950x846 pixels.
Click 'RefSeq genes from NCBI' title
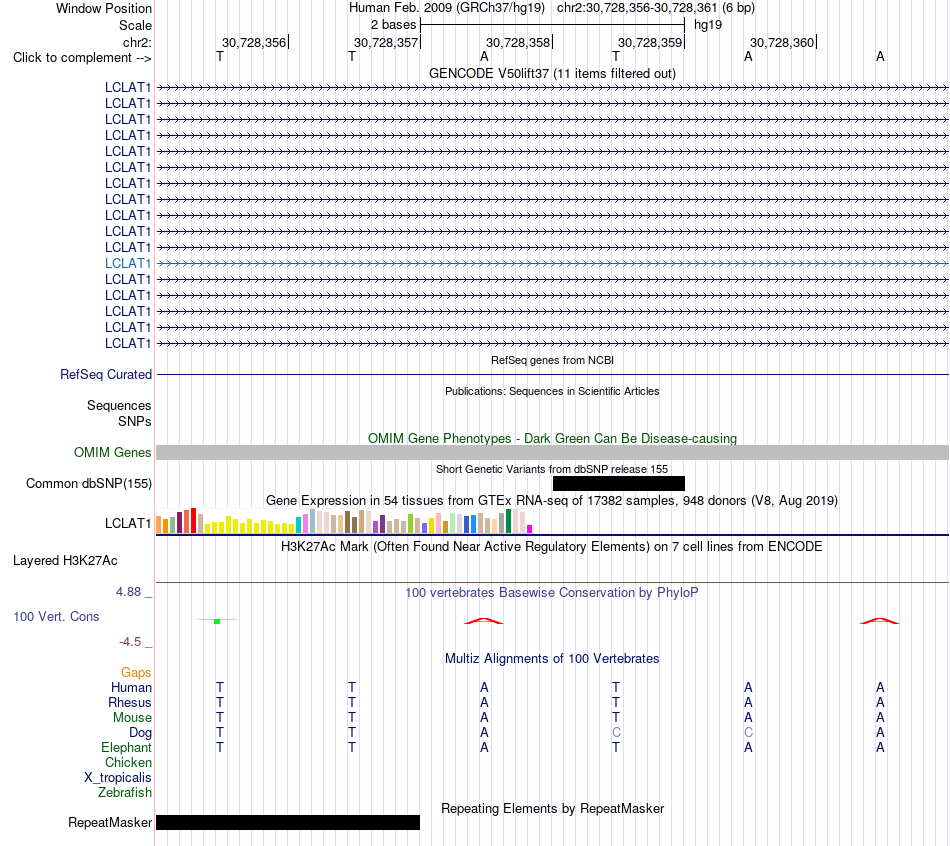tap(553, 360)
